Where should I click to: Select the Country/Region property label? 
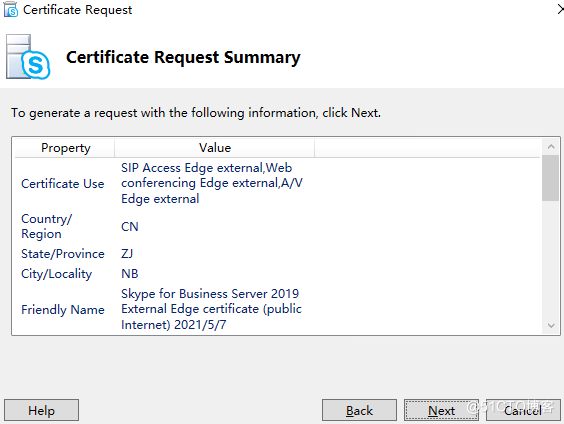(x=46, y=226)
